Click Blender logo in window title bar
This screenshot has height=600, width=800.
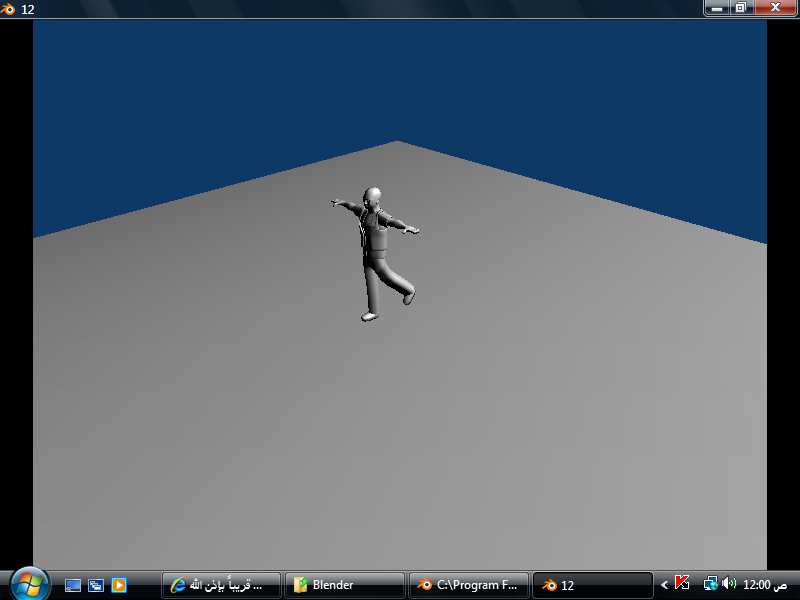(8, 9)
